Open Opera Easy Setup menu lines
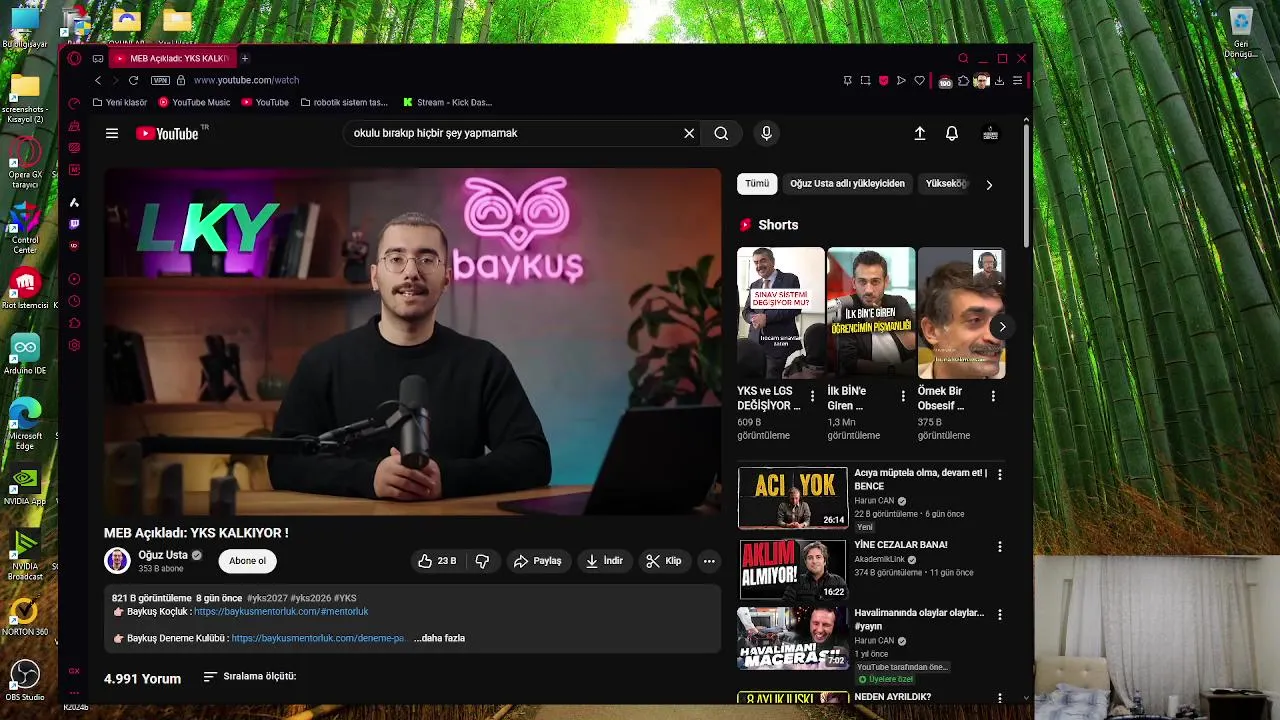 tap(1017, 80)
